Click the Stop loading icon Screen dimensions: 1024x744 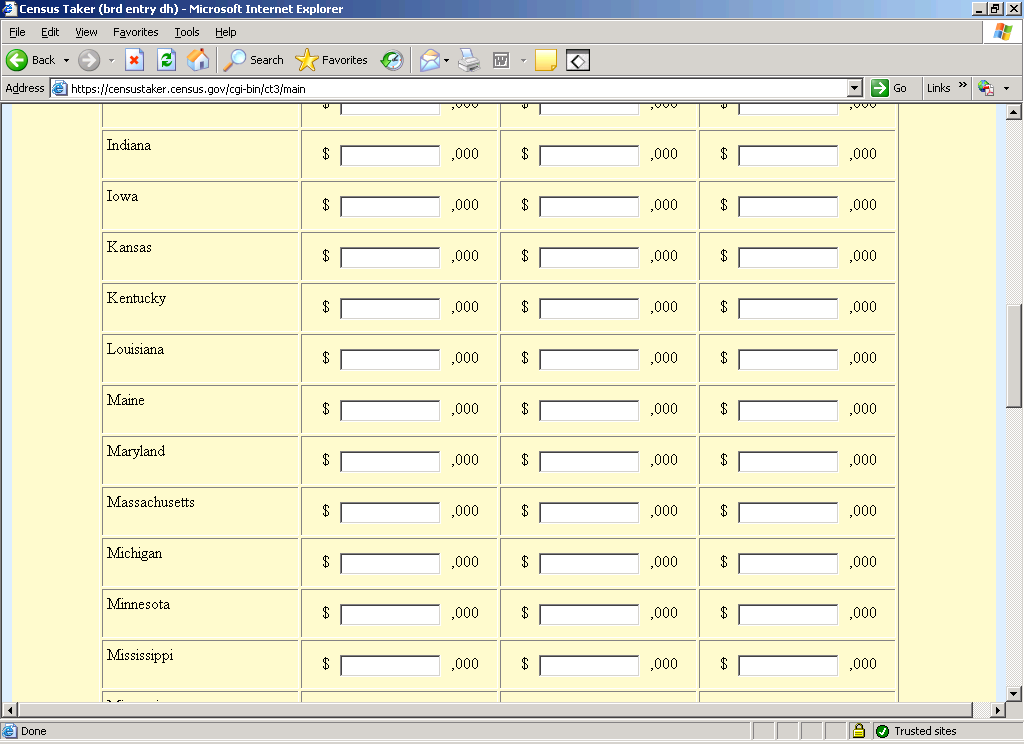tap(134, 60)
